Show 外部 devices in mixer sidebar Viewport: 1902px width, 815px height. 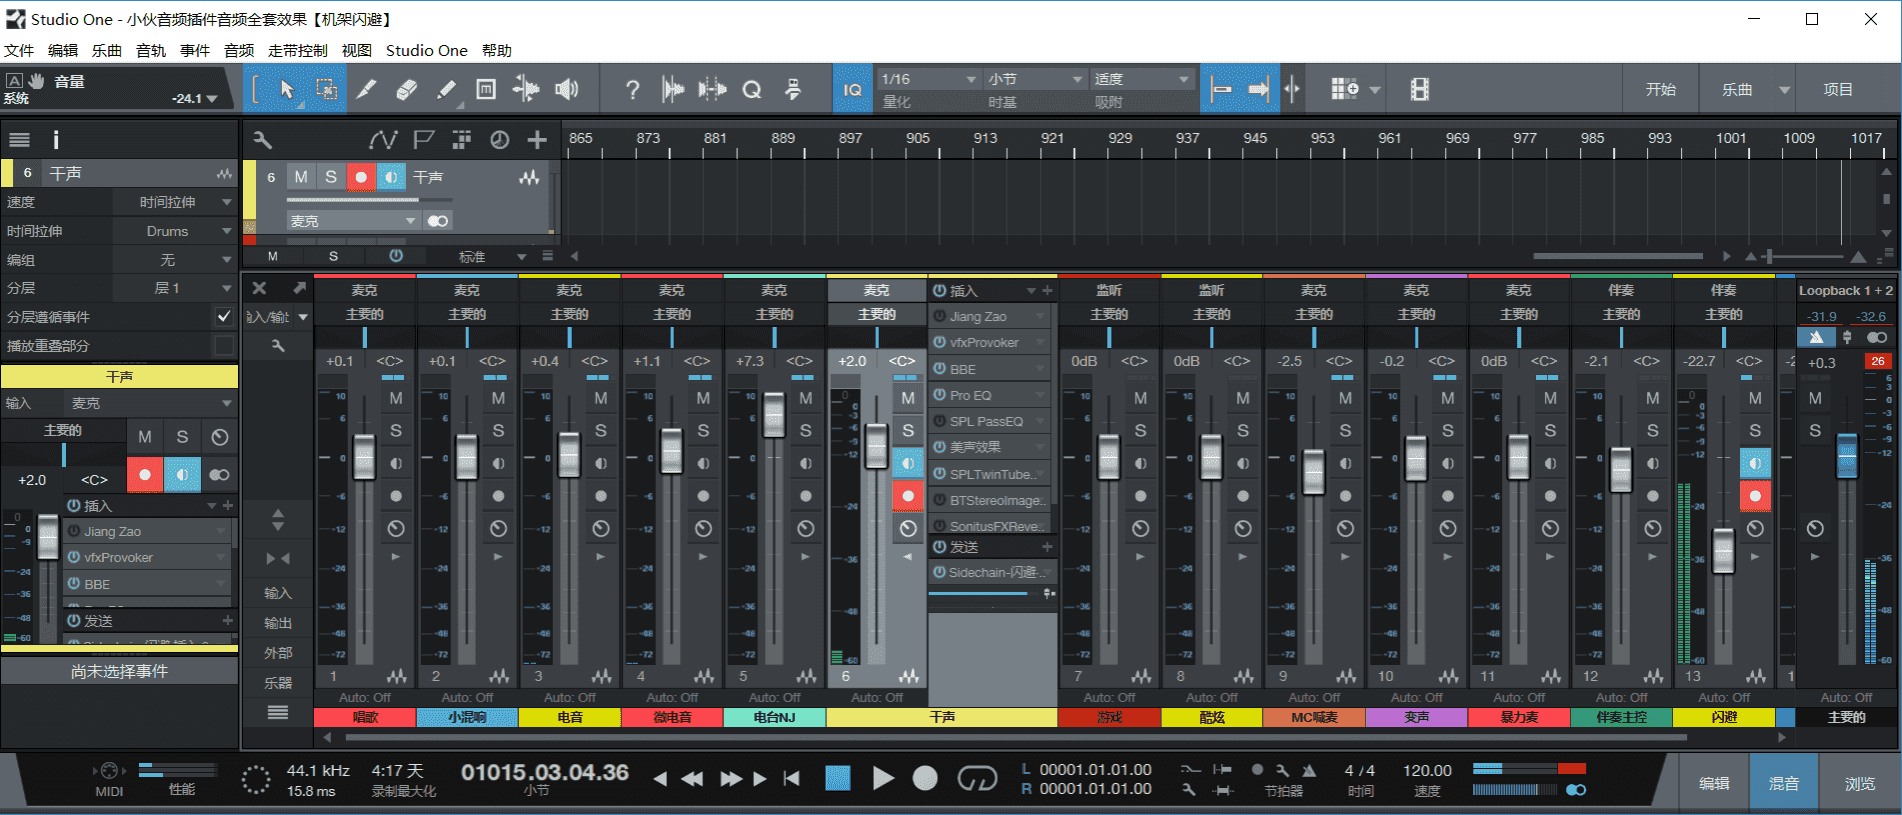point(278,653)
